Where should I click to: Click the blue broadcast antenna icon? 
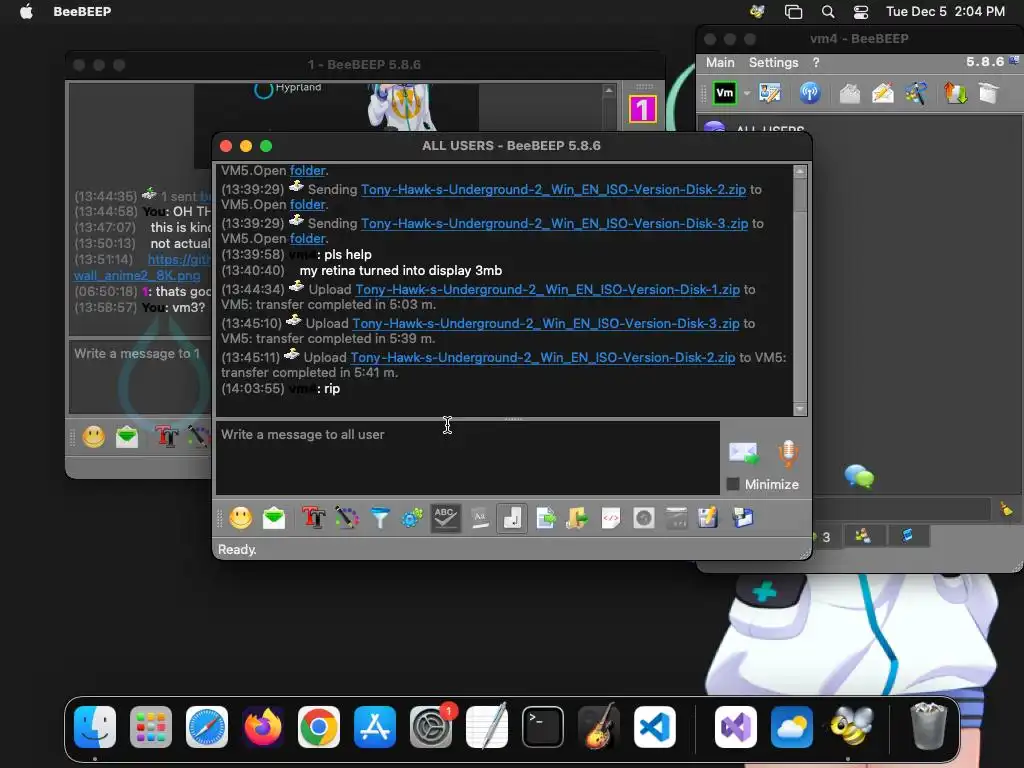tap(810, 93)
